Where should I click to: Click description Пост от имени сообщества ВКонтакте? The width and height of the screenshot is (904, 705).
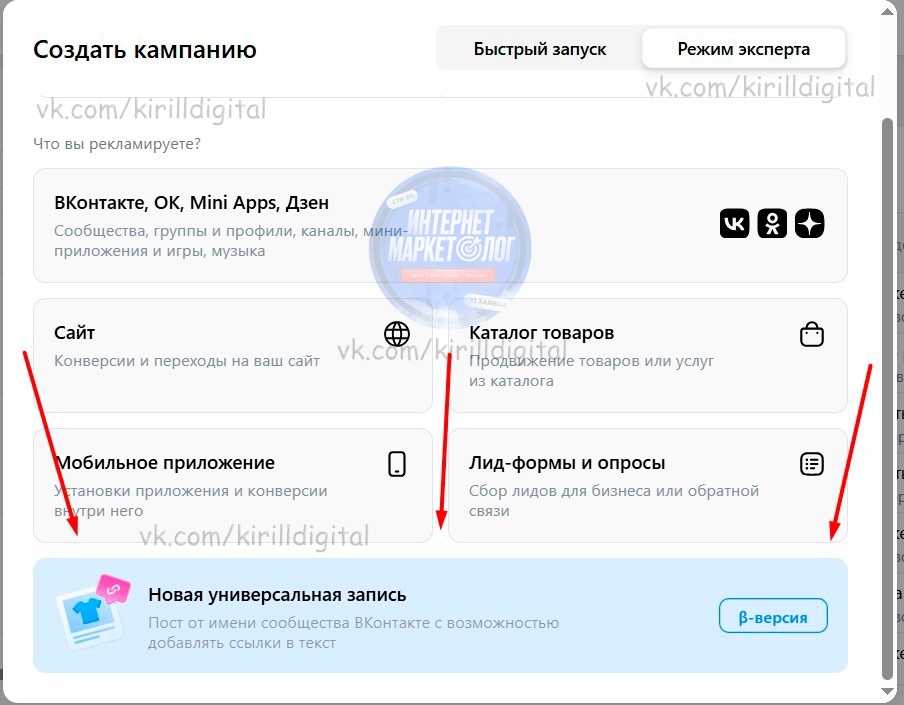[353, 632]
